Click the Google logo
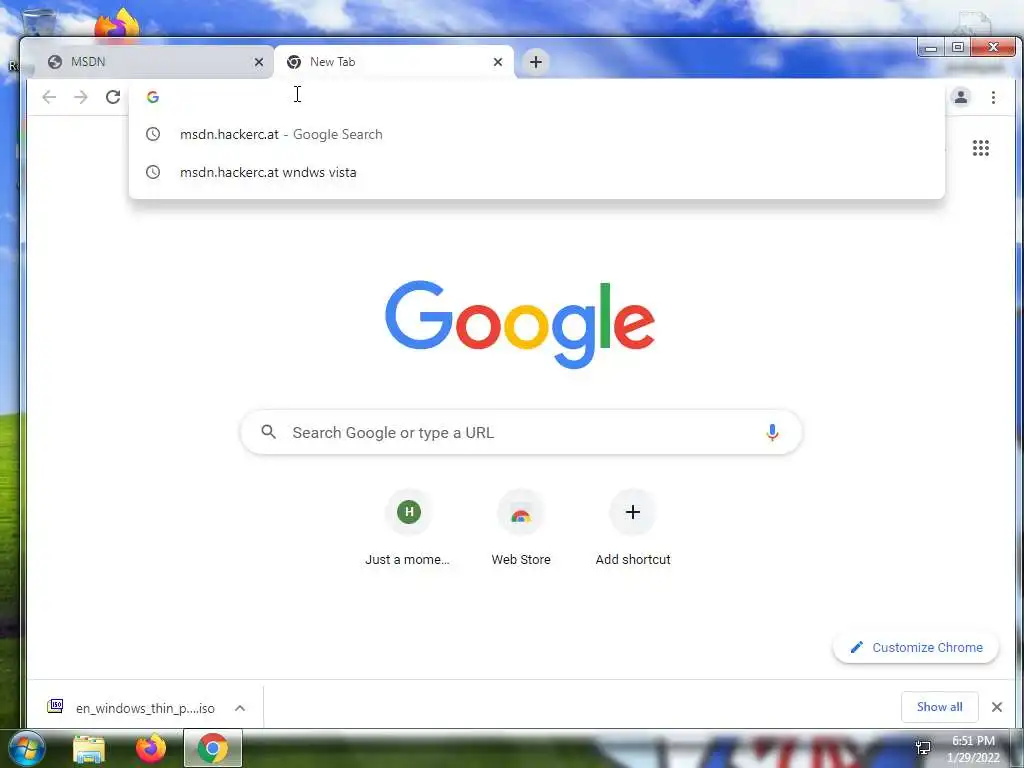 point(520,325)
